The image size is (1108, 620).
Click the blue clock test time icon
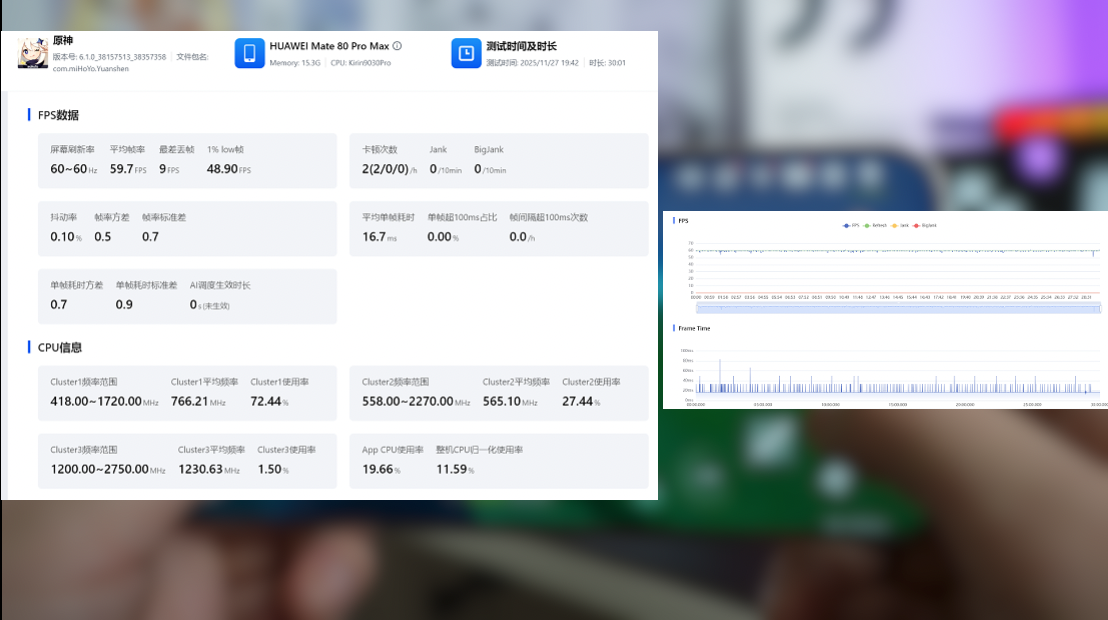(x=466, y=53)
